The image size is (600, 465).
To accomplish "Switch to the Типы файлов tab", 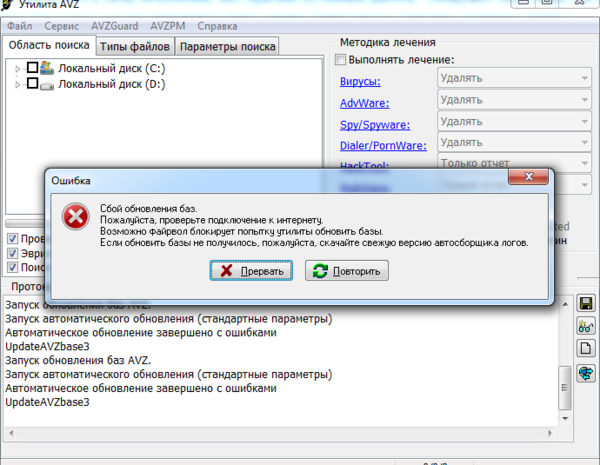I will point(135,47).
